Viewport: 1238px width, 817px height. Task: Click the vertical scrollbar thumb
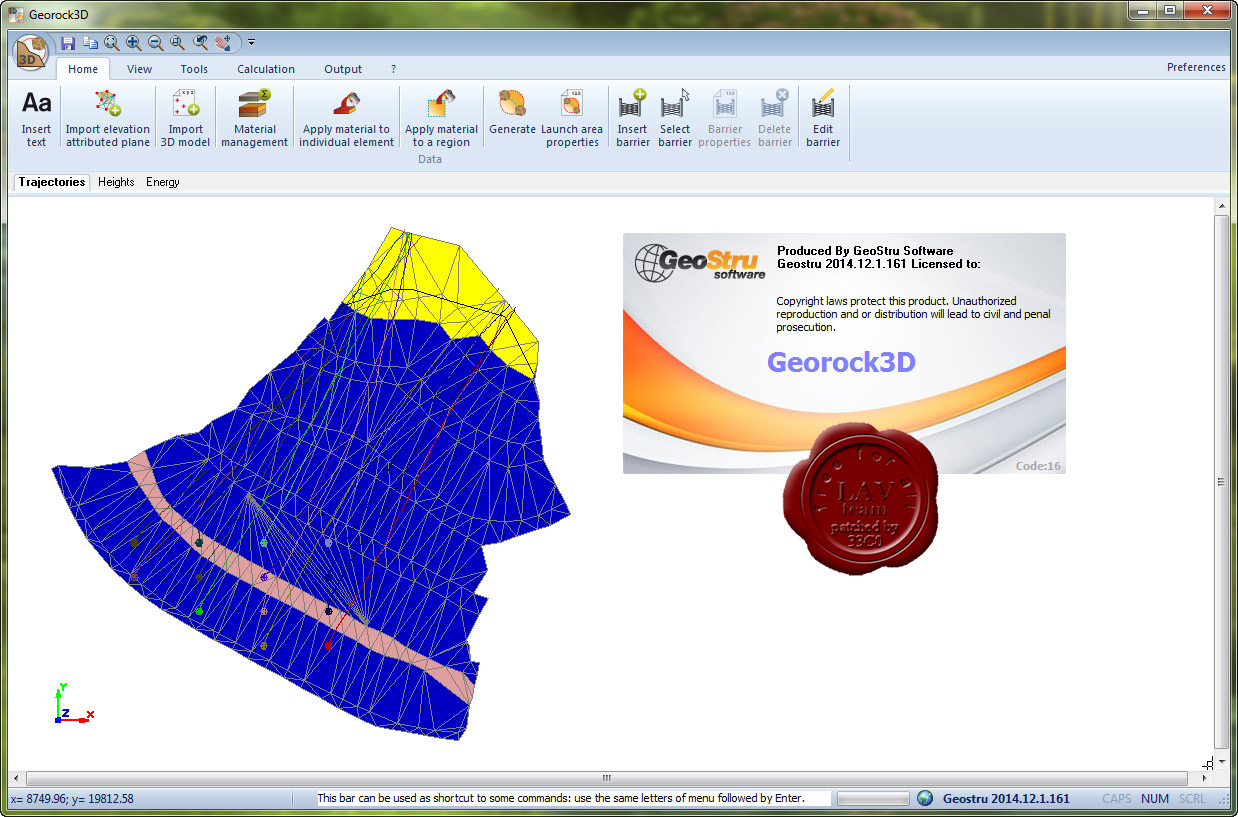[x=1222, y=481]
